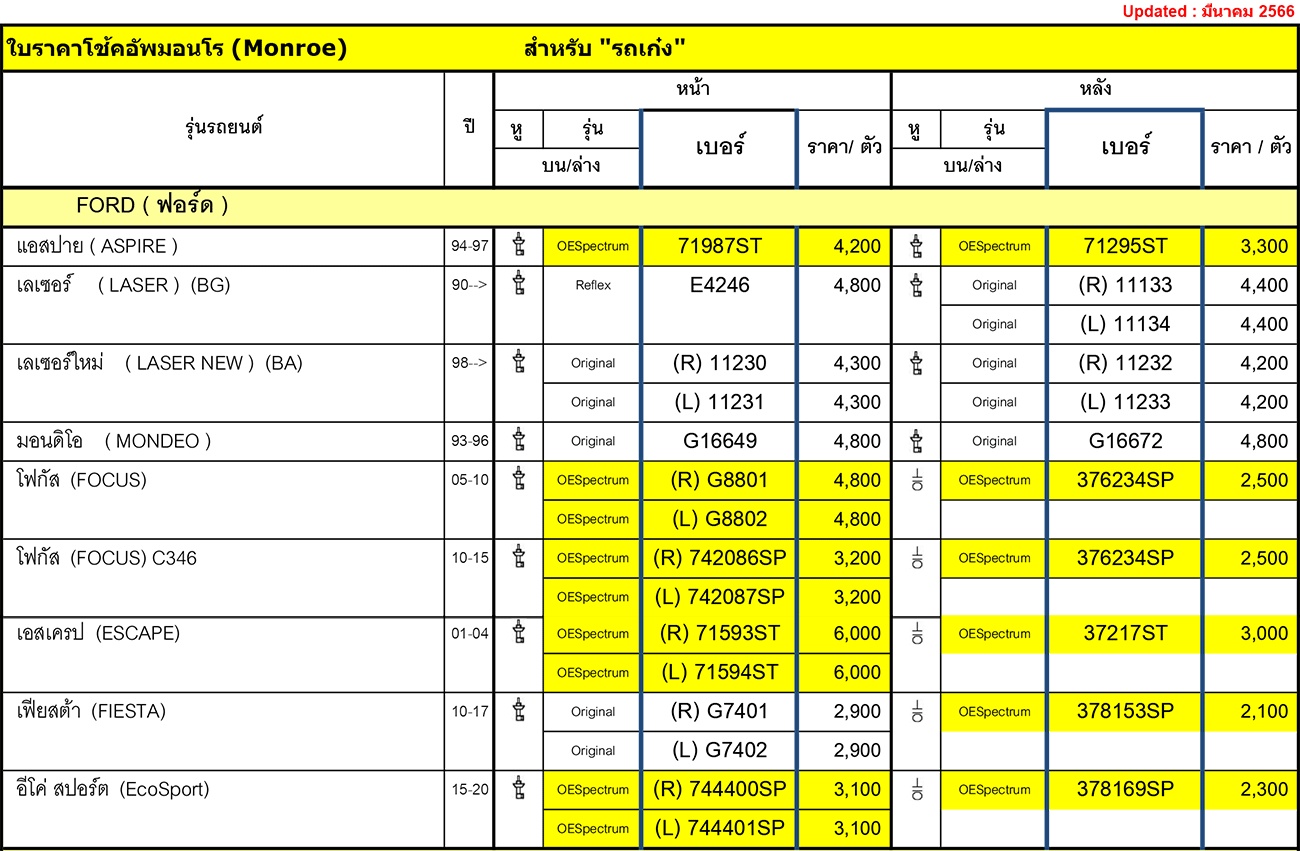The height and width of the screenshot is (851, 1300).
Task: Click the หลัง rear column group header
Action: [1096, 90]
